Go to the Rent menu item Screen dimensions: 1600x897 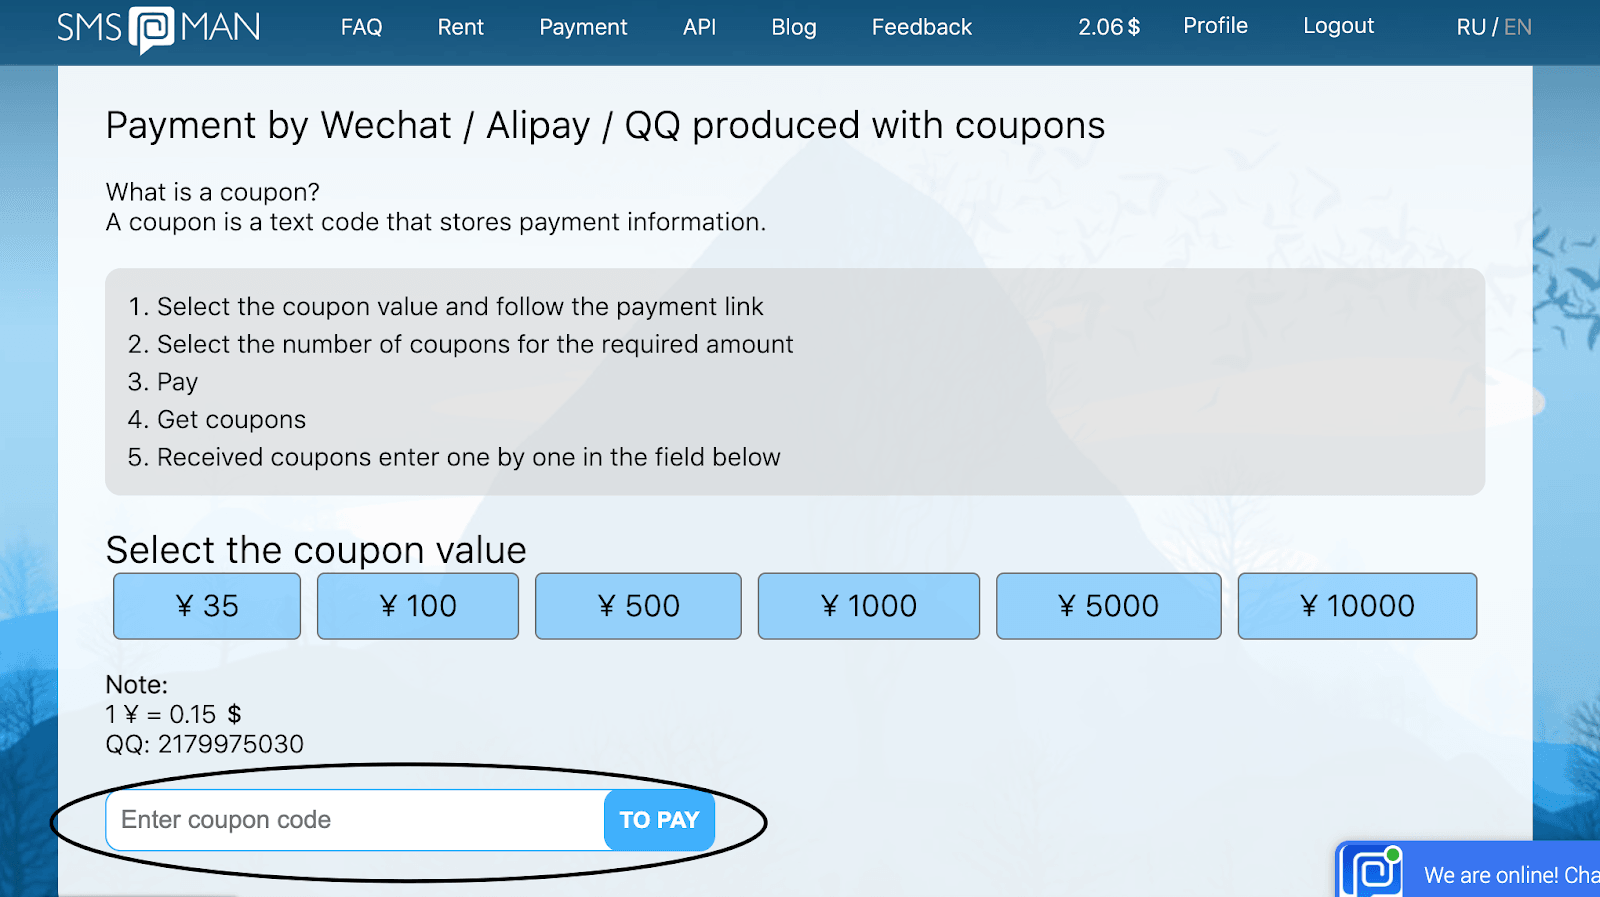(460, 27)
